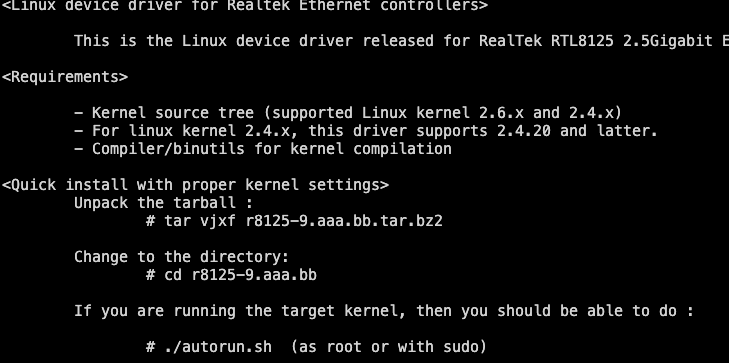
Task: Click the "Kernel source tree" requirement line
Action: (348, 113)
